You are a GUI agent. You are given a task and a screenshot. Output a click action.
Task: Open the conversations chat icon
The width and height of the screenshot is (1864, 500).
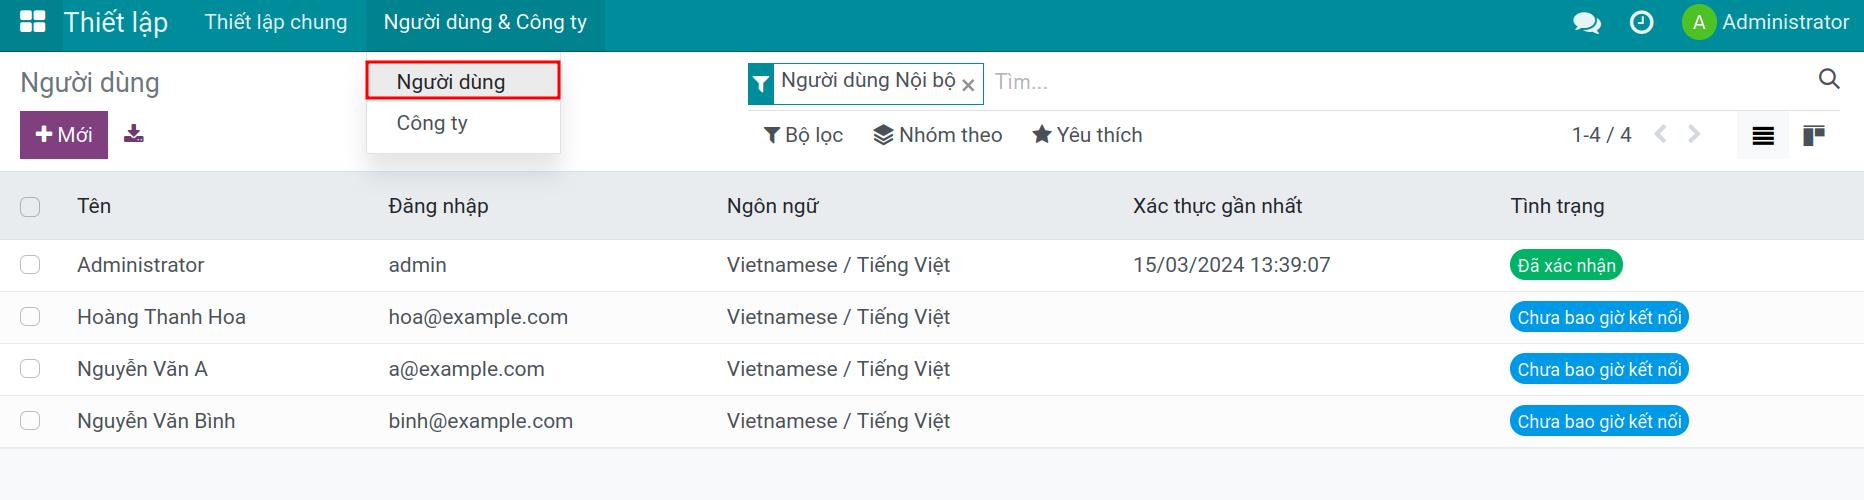(1587, 22)
